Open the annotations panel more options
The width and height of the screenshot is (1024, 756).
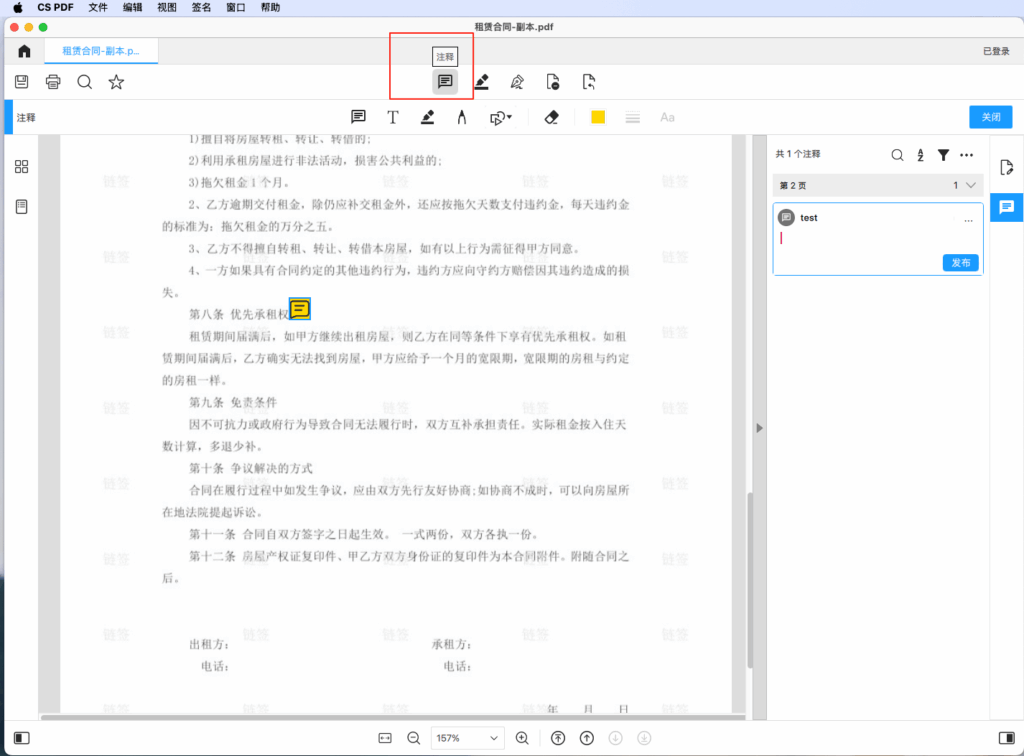967,155
